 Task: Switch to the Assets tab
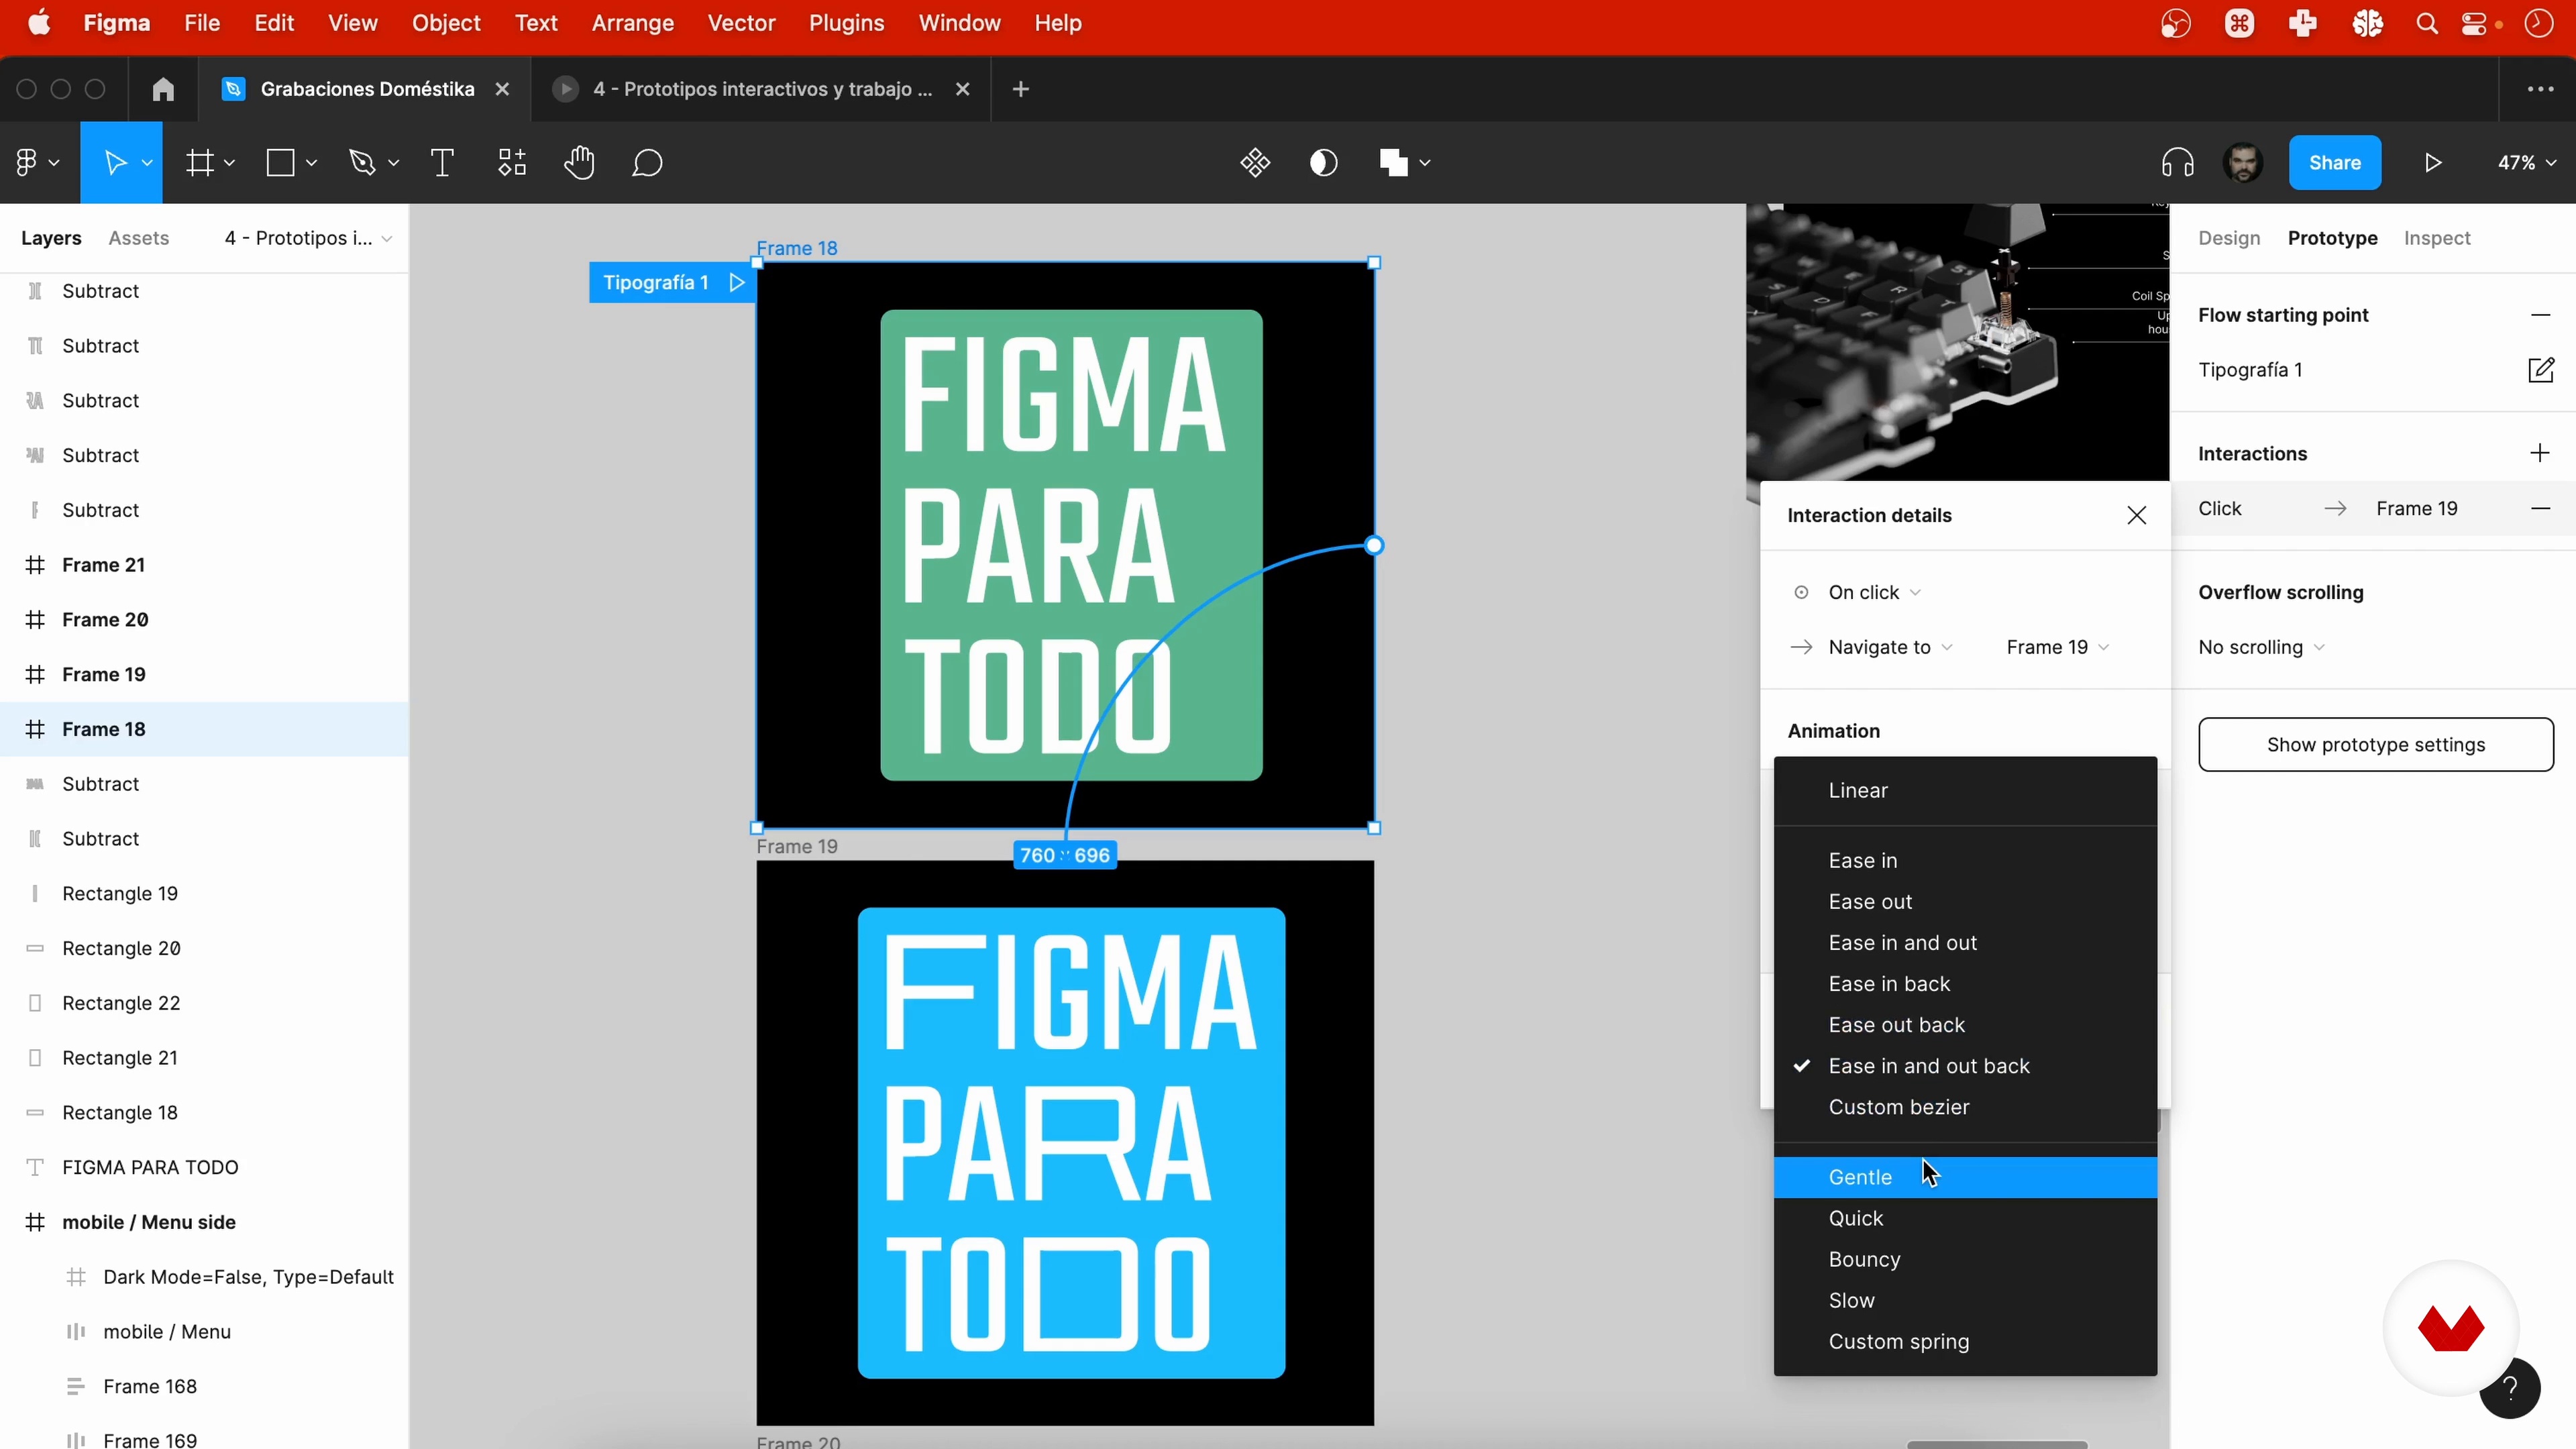tap(138, 238)
